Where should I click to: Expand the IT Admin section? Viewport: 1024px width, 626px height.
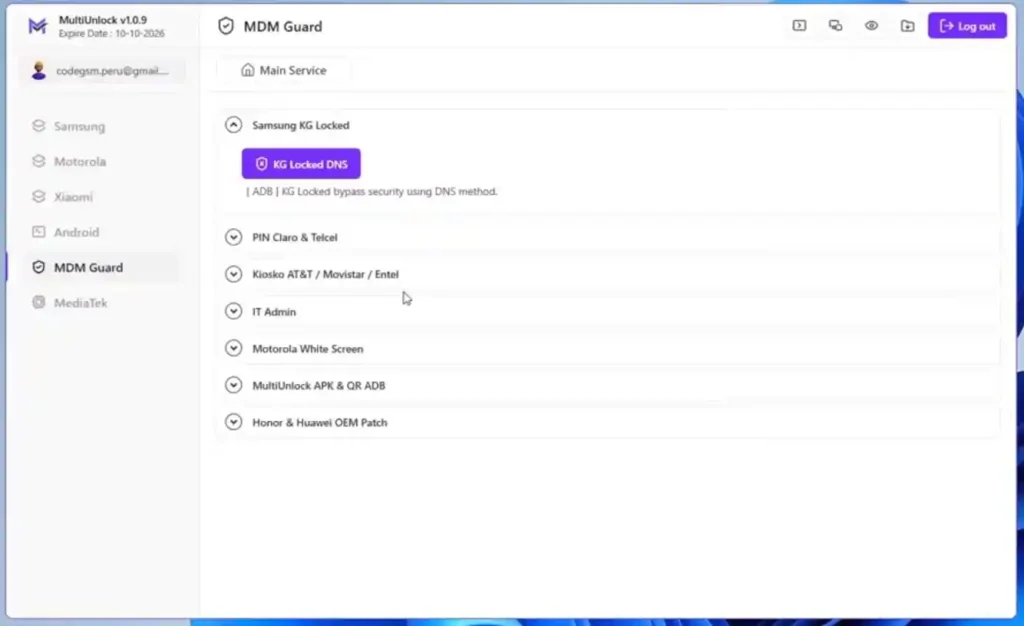pos(233,311)
